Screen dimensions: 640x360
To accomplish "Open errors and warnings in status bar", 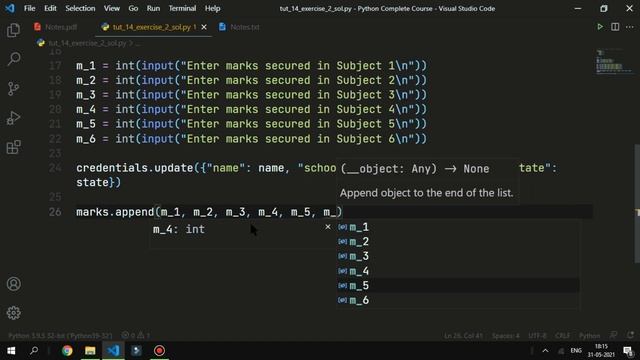I will 136,336.
